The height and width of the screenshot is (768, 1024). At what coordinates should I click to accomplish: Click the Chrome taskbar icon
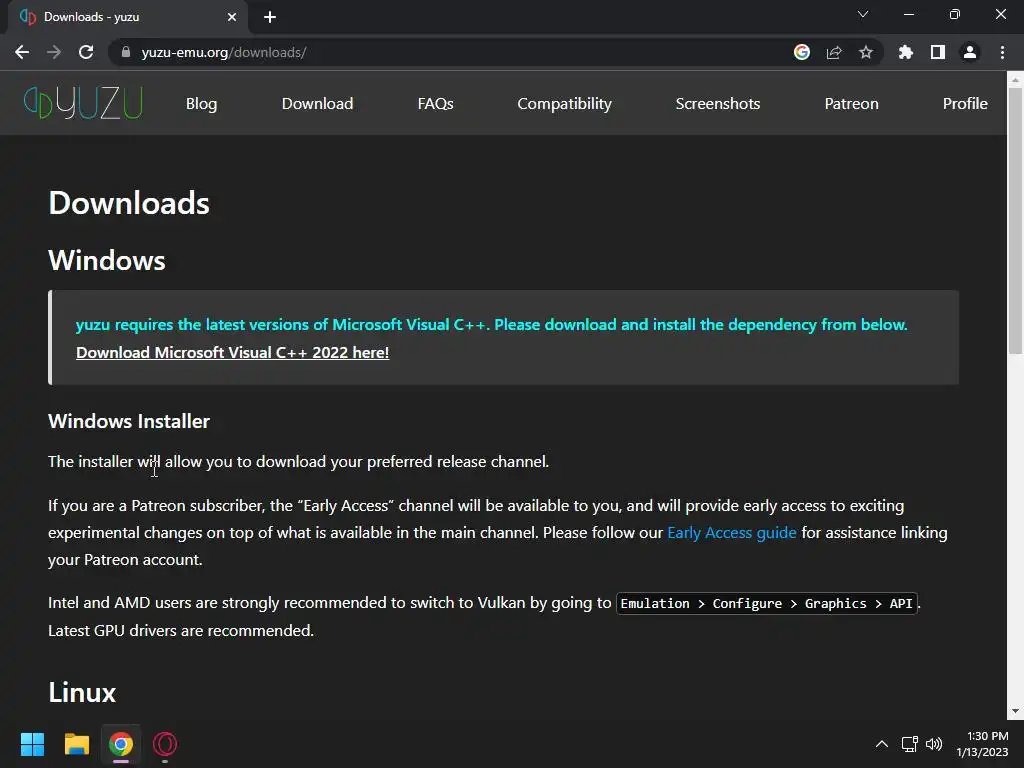point(121,744)
